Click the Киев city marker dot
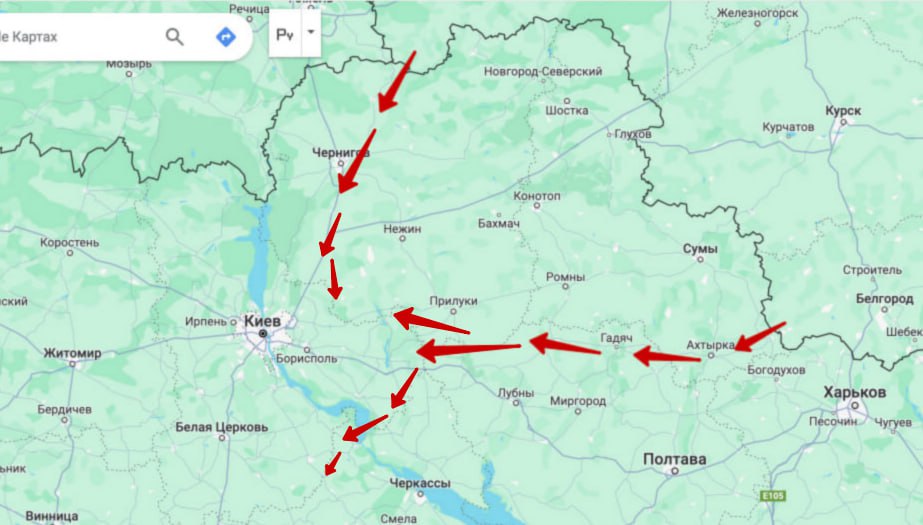 263,334
